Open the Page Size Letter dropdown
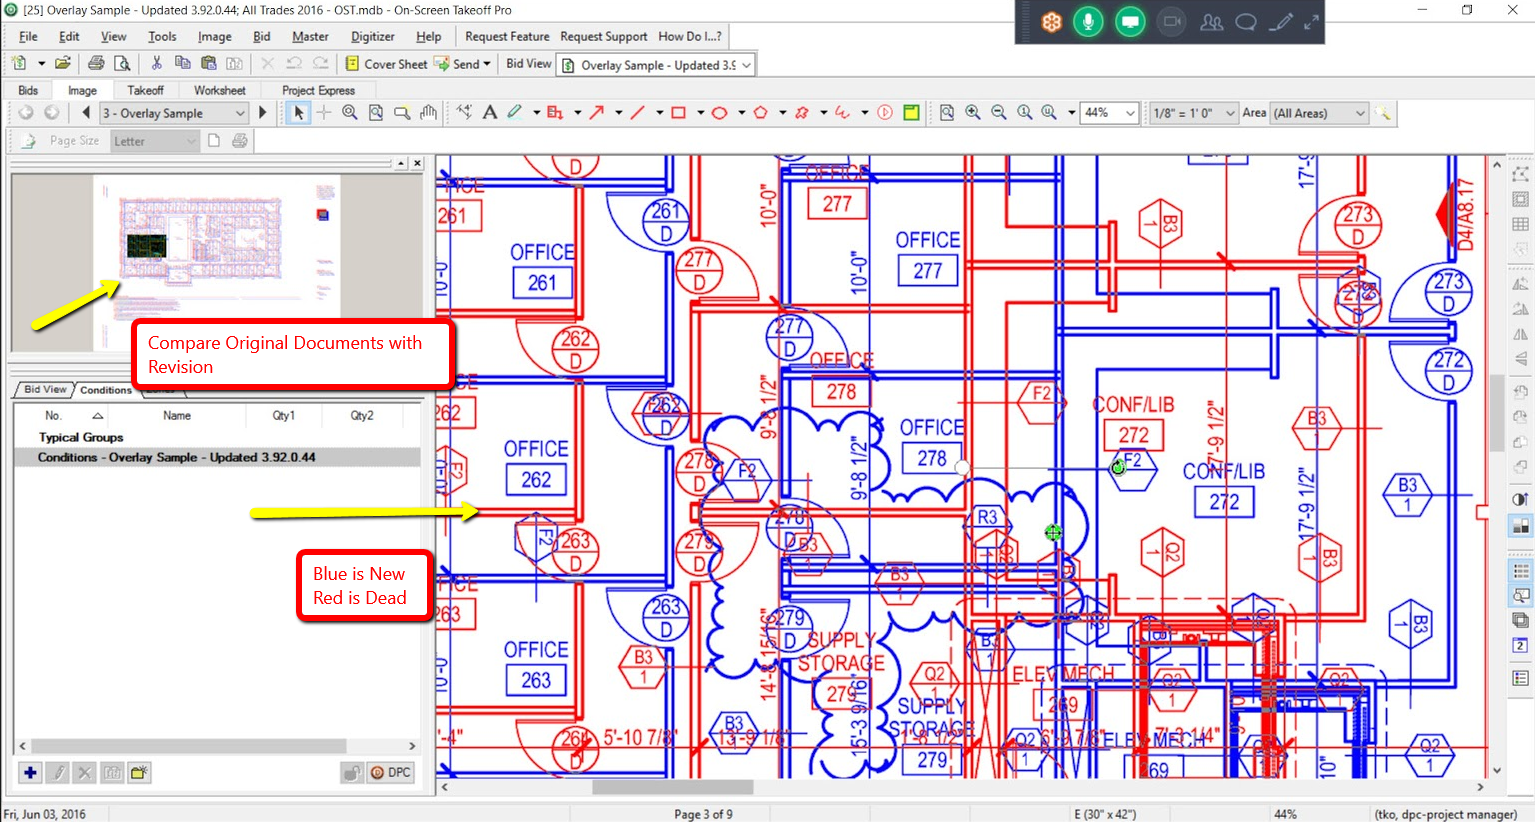1535x822 pixels. point(154,141)
